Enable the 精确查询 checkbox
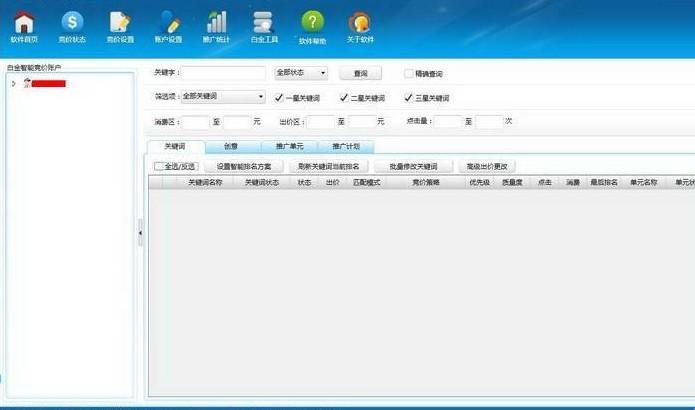 408,74
